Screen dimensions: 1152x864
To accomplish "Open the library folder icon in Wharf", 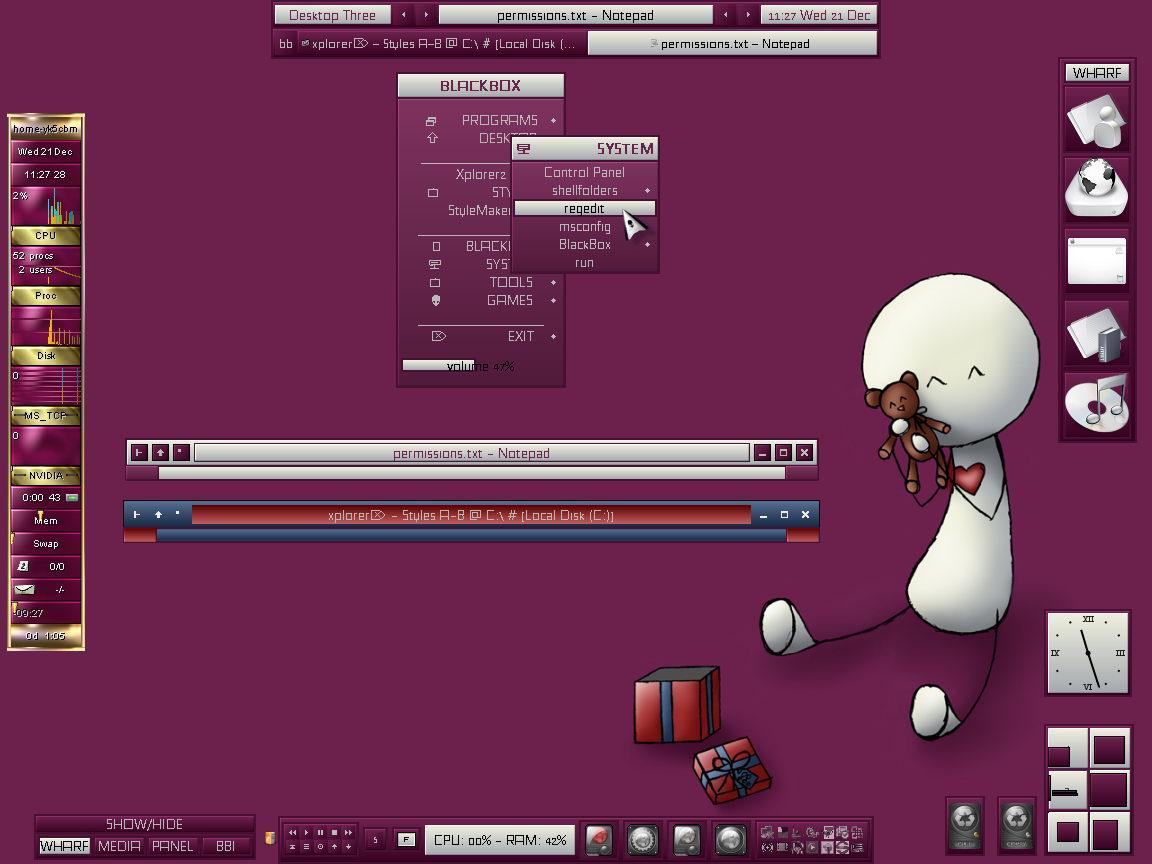I will [x=1097, y=333].
